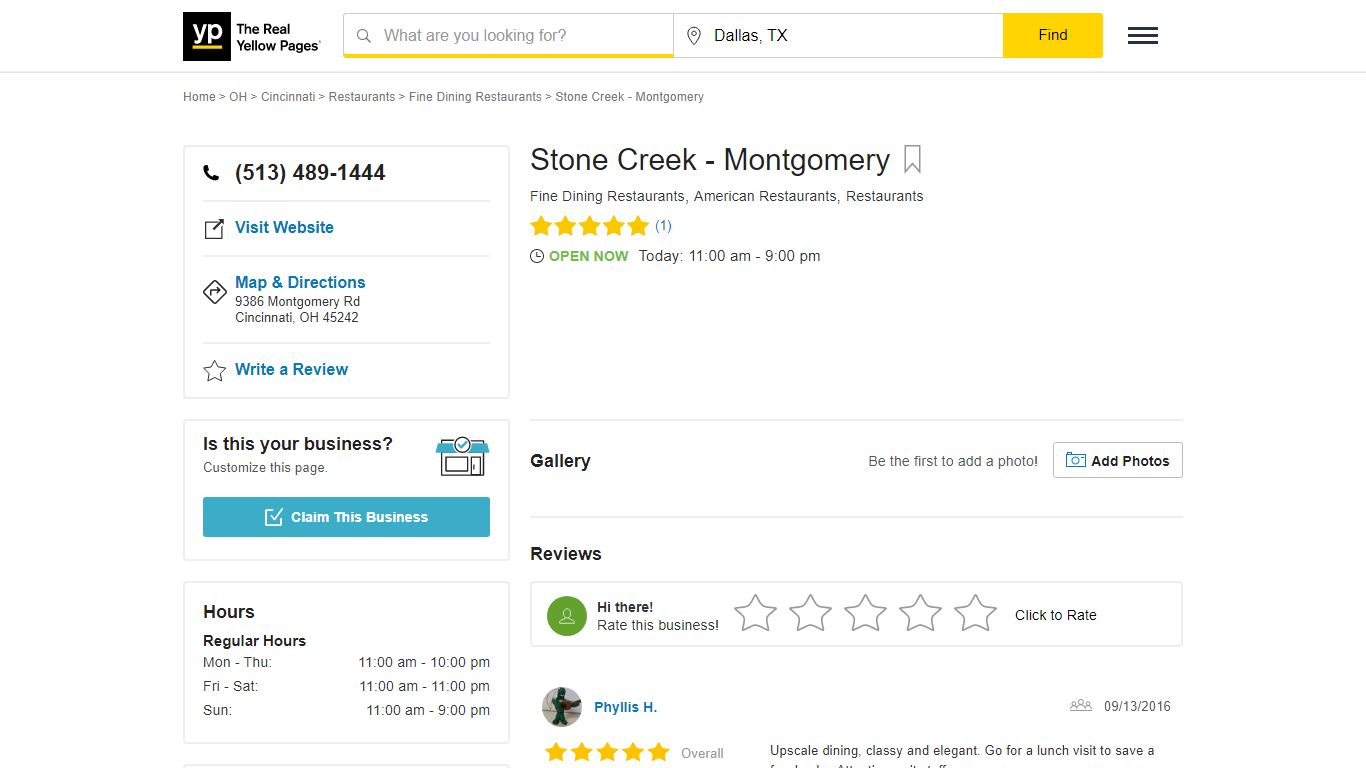Open the Cincinnati breadcrumb link
Screen dimensions: 1366x768
[x=288, y=97]
